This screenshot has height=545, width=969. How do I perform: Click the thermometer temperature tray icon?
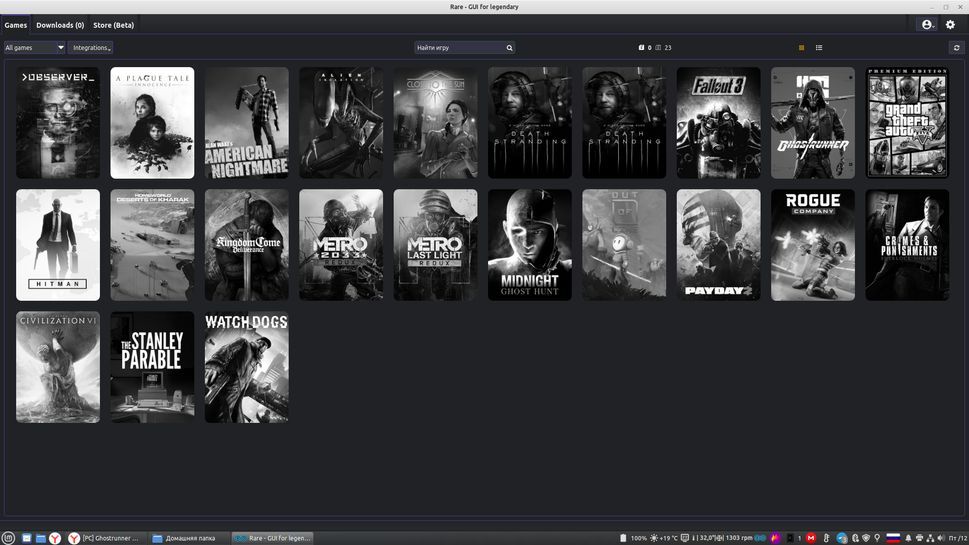click(x=826, y=538)
